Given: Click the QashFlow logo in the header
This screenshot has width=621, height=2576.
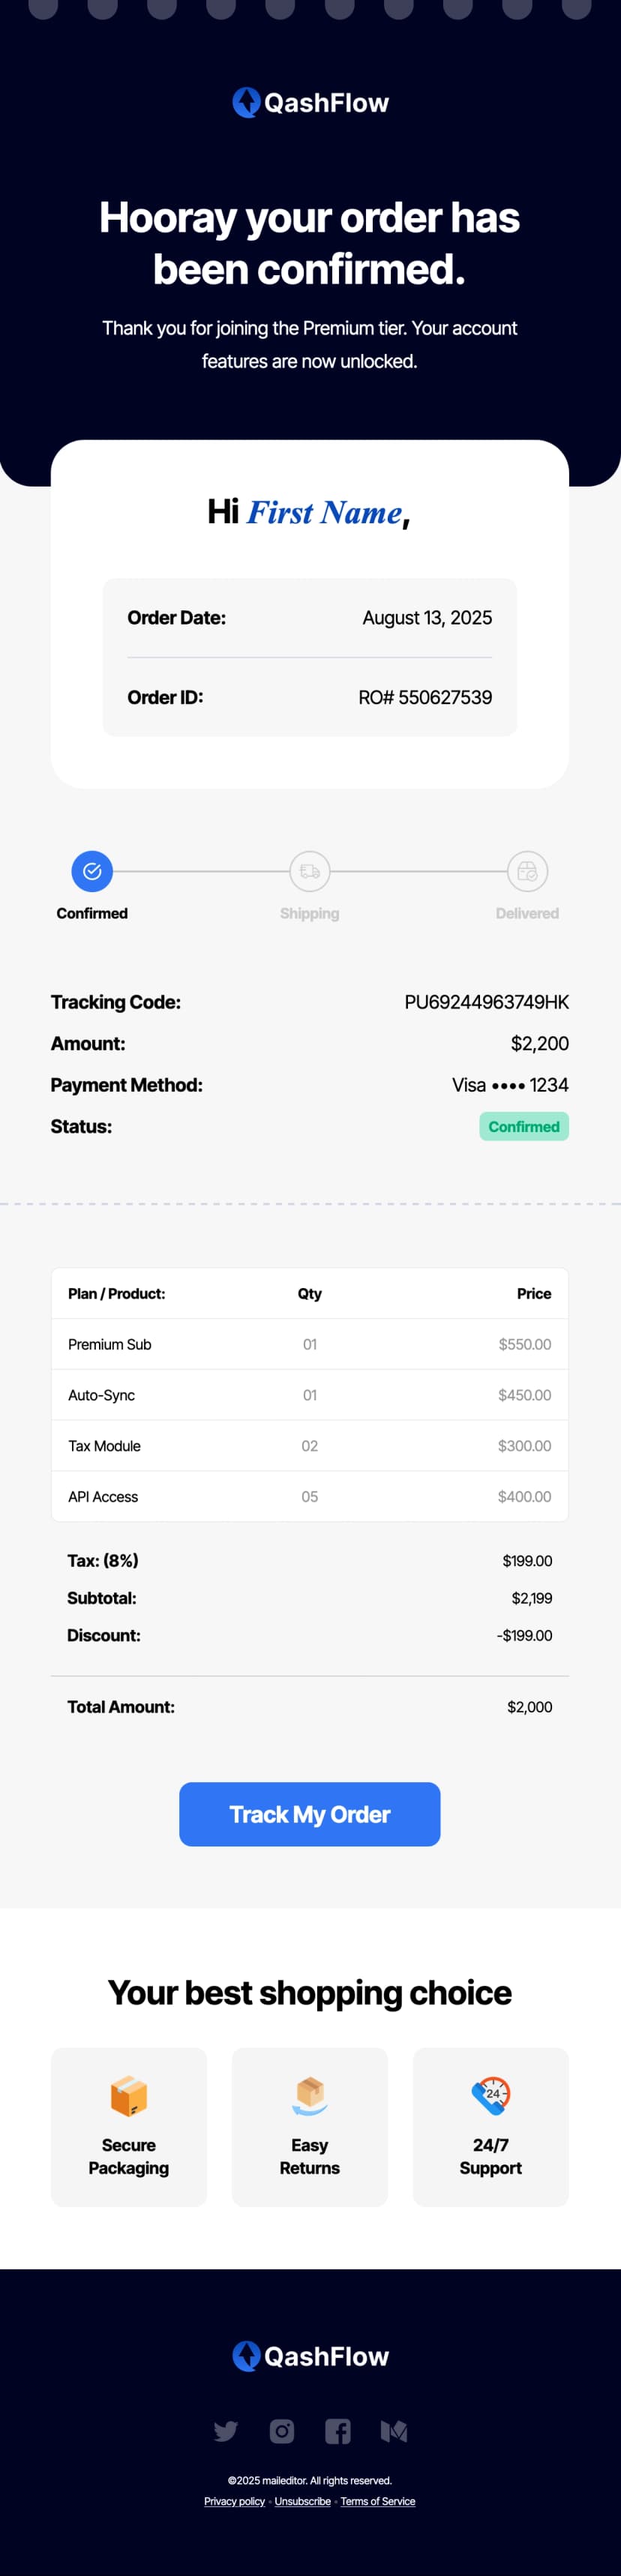Looking at the screenshot, I should coord(310,102).
